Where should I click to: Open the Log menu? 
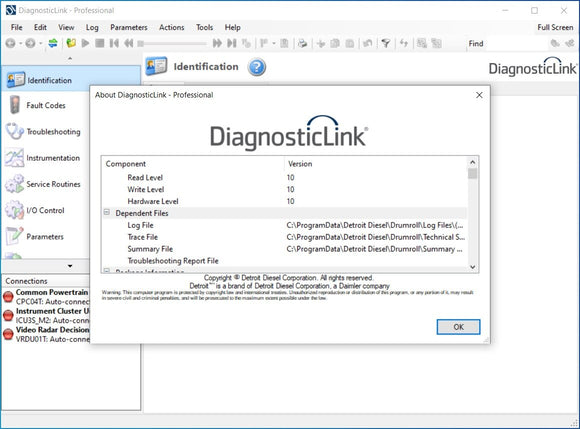tap(92, 27)
